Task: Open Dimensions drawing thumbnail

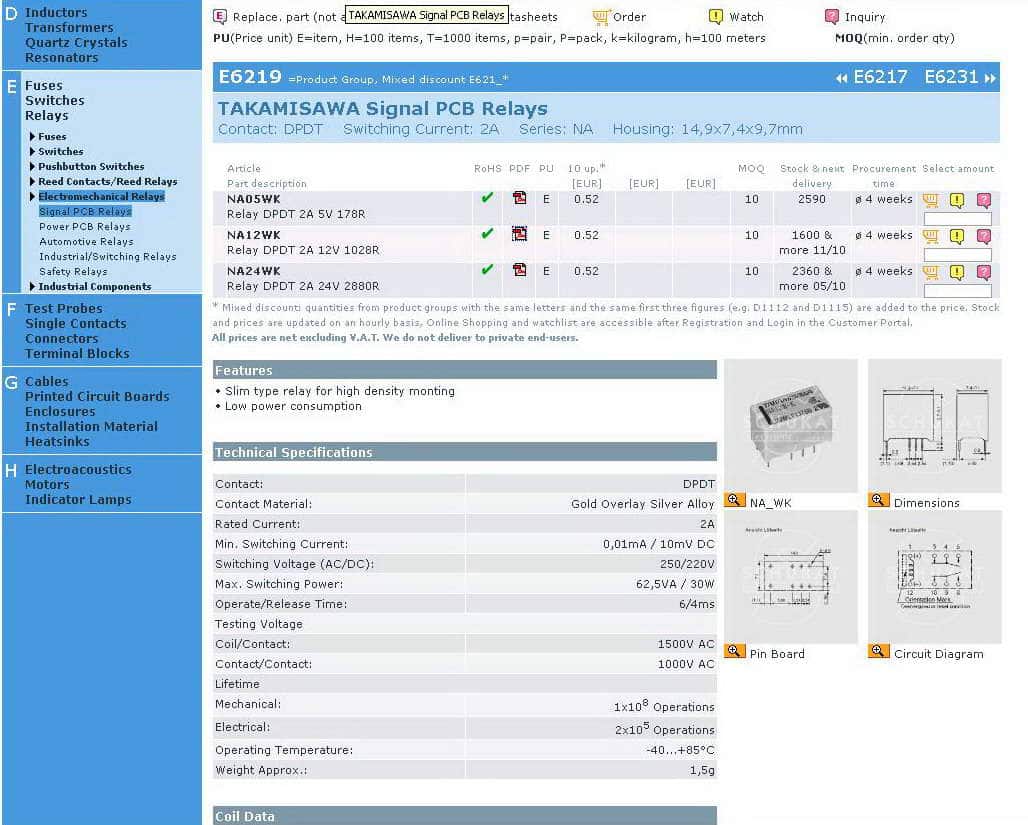Action: pos(935,426)
